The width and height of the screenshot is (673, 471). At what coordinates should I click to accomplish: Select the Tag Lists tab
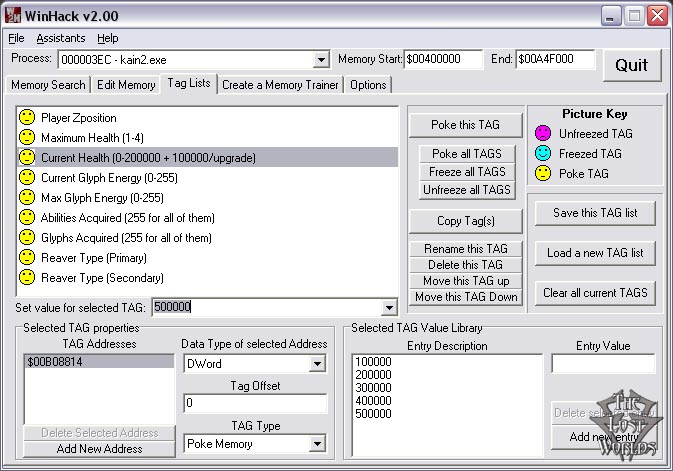tap(189, 83)
